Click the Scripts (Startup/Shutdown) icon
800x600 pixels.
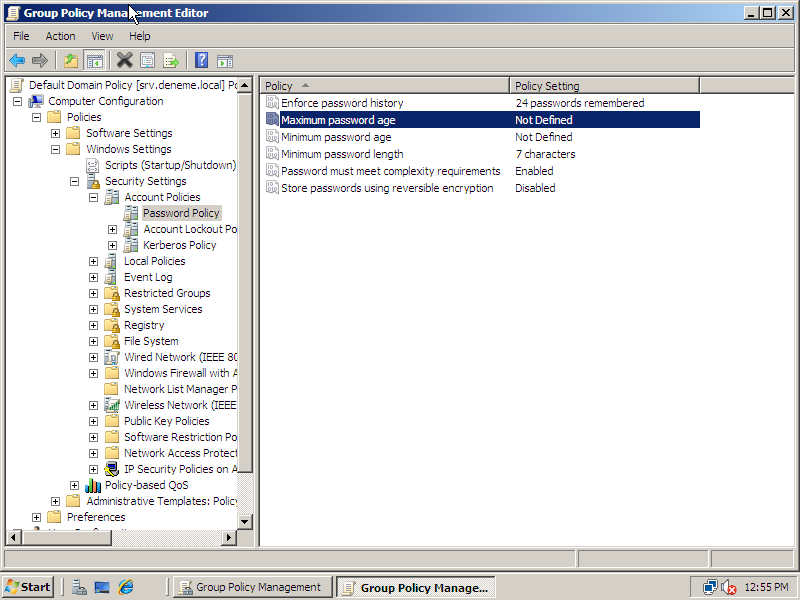[x=92, y=165]
